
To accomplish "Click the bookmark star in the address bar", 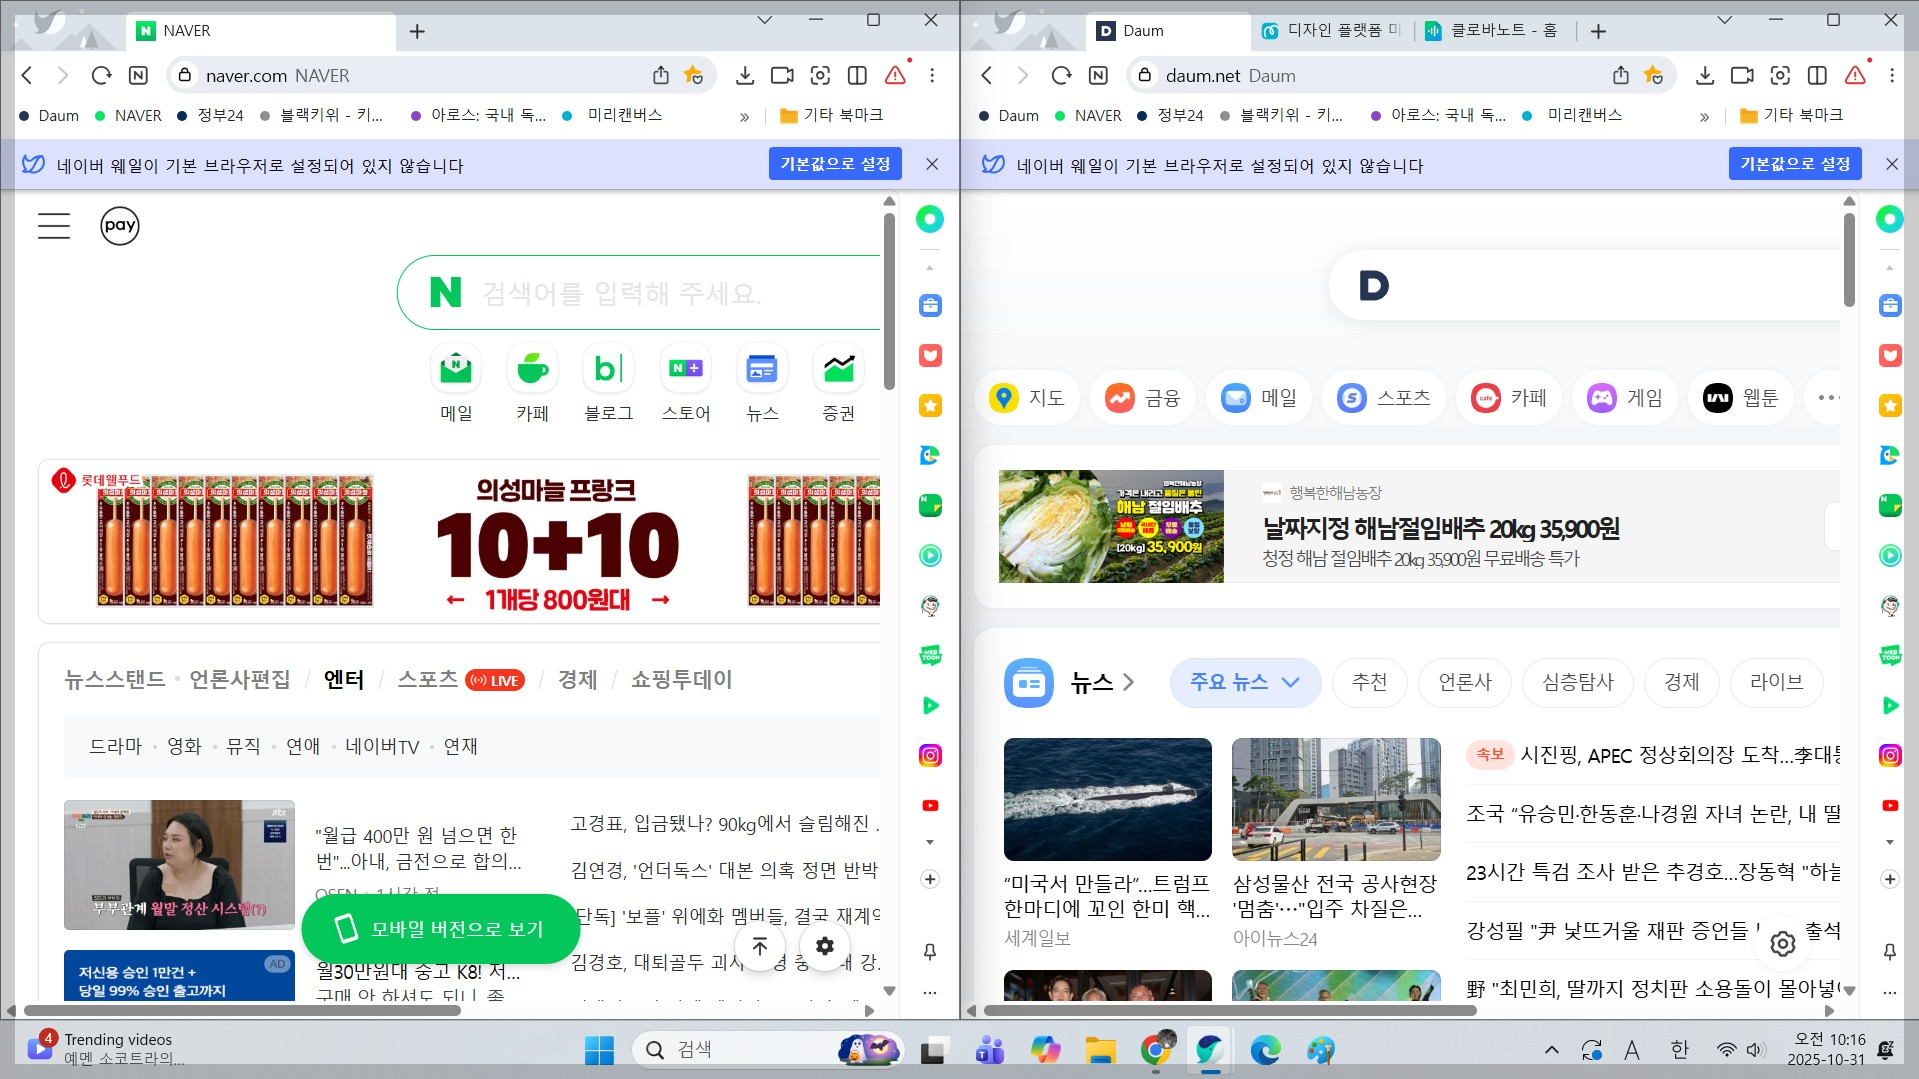I will point(694,75).
